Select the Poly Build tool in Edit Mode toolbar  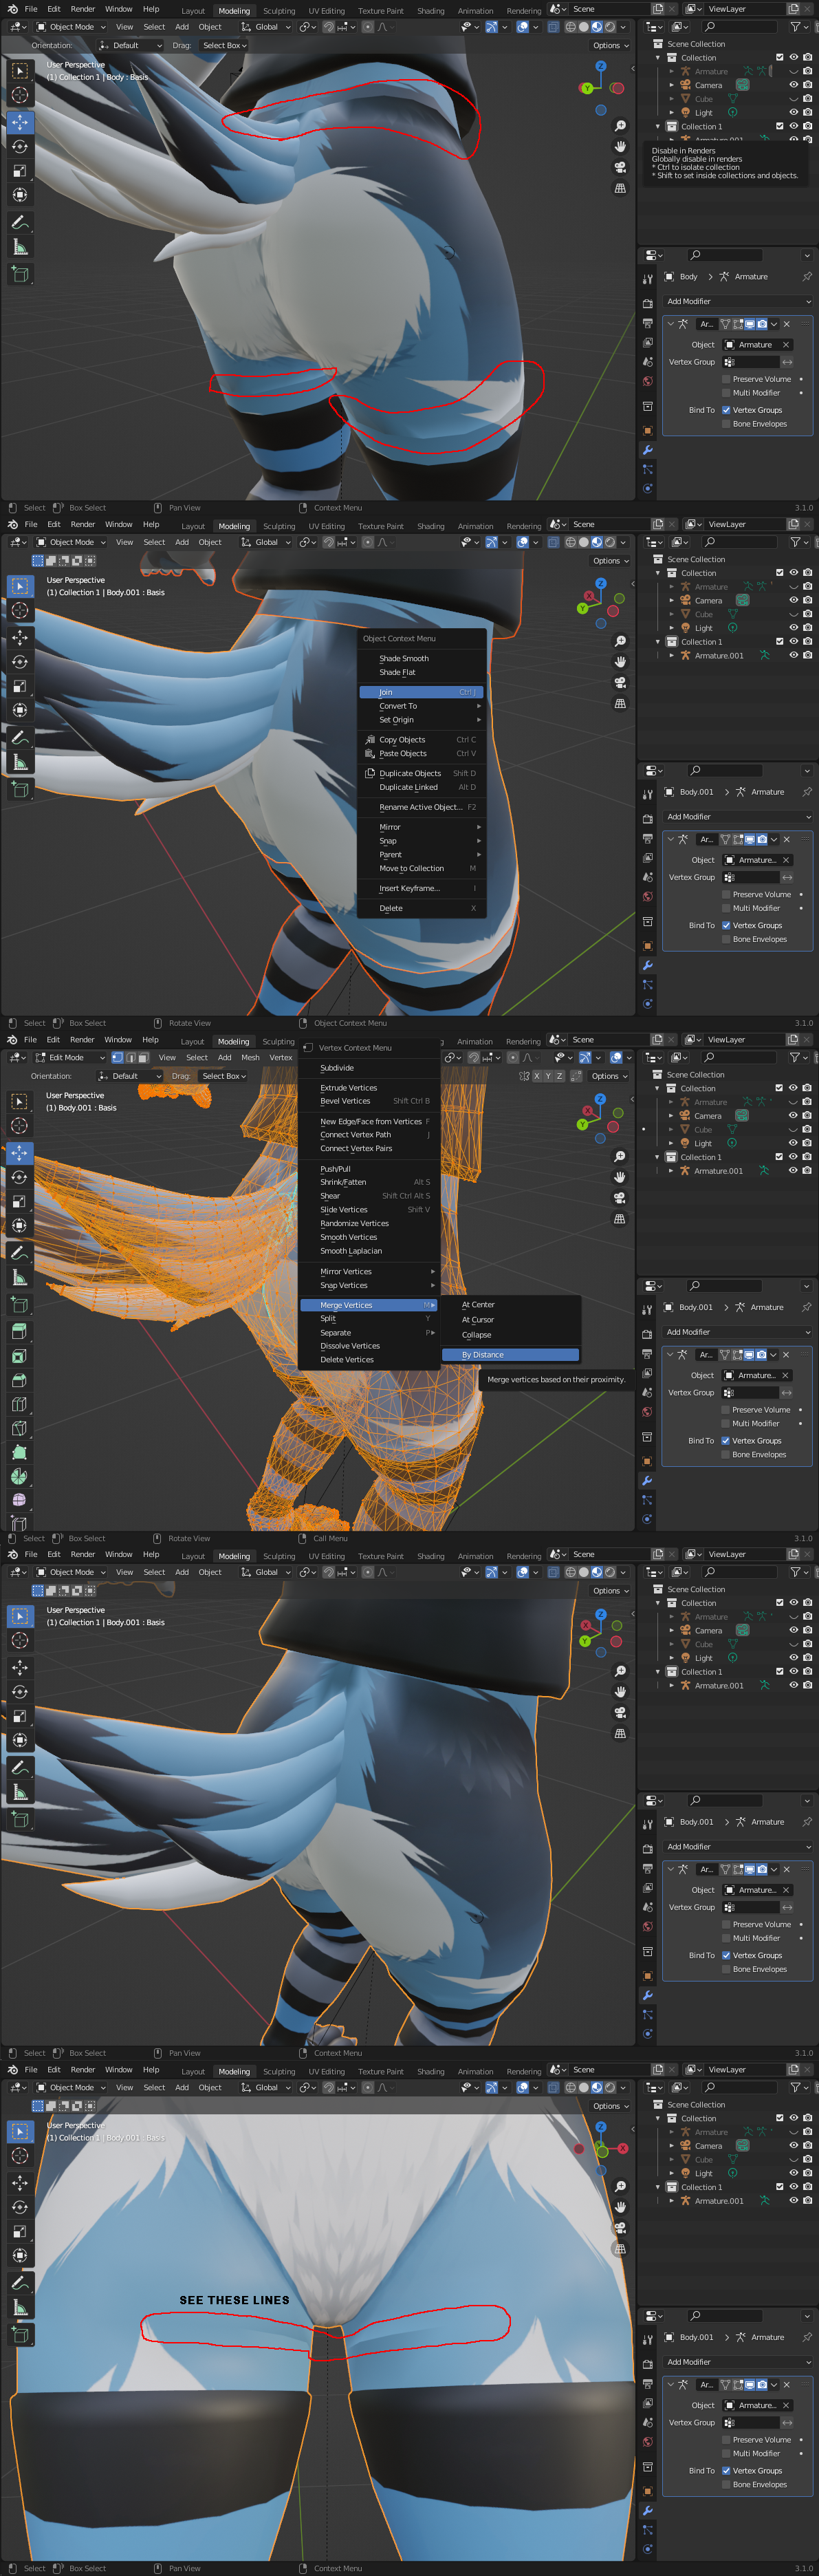(19, 1452)
